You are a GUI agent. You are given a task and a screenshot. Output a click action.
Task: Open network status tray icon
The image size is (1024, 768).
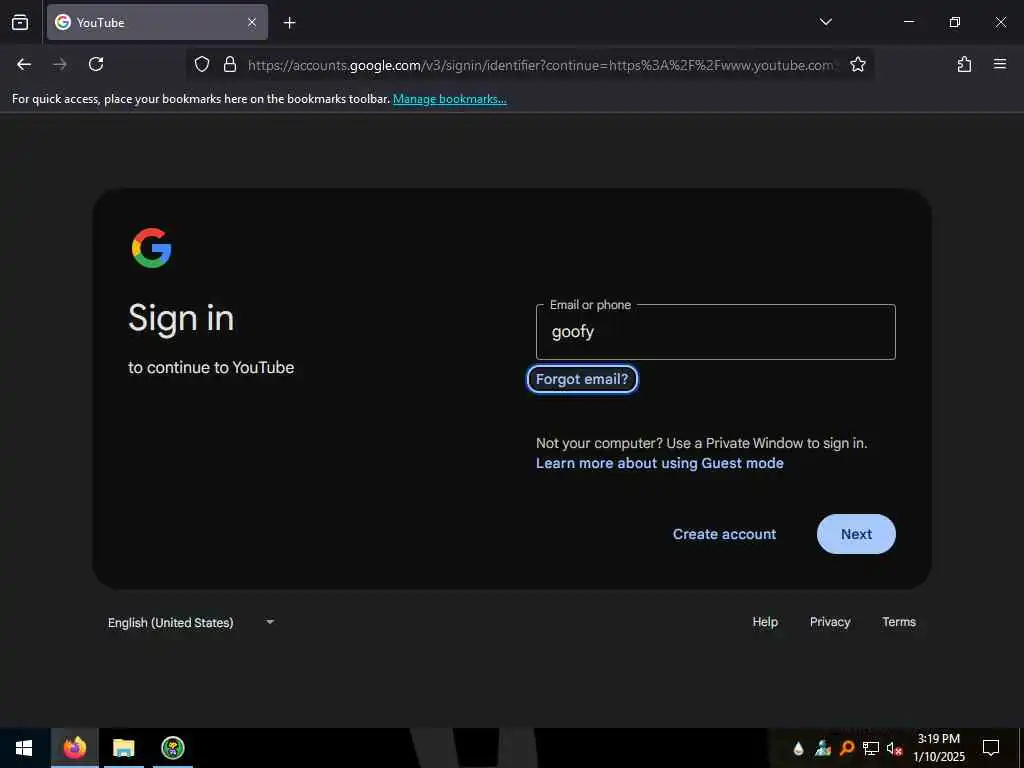tap(871, 748)
